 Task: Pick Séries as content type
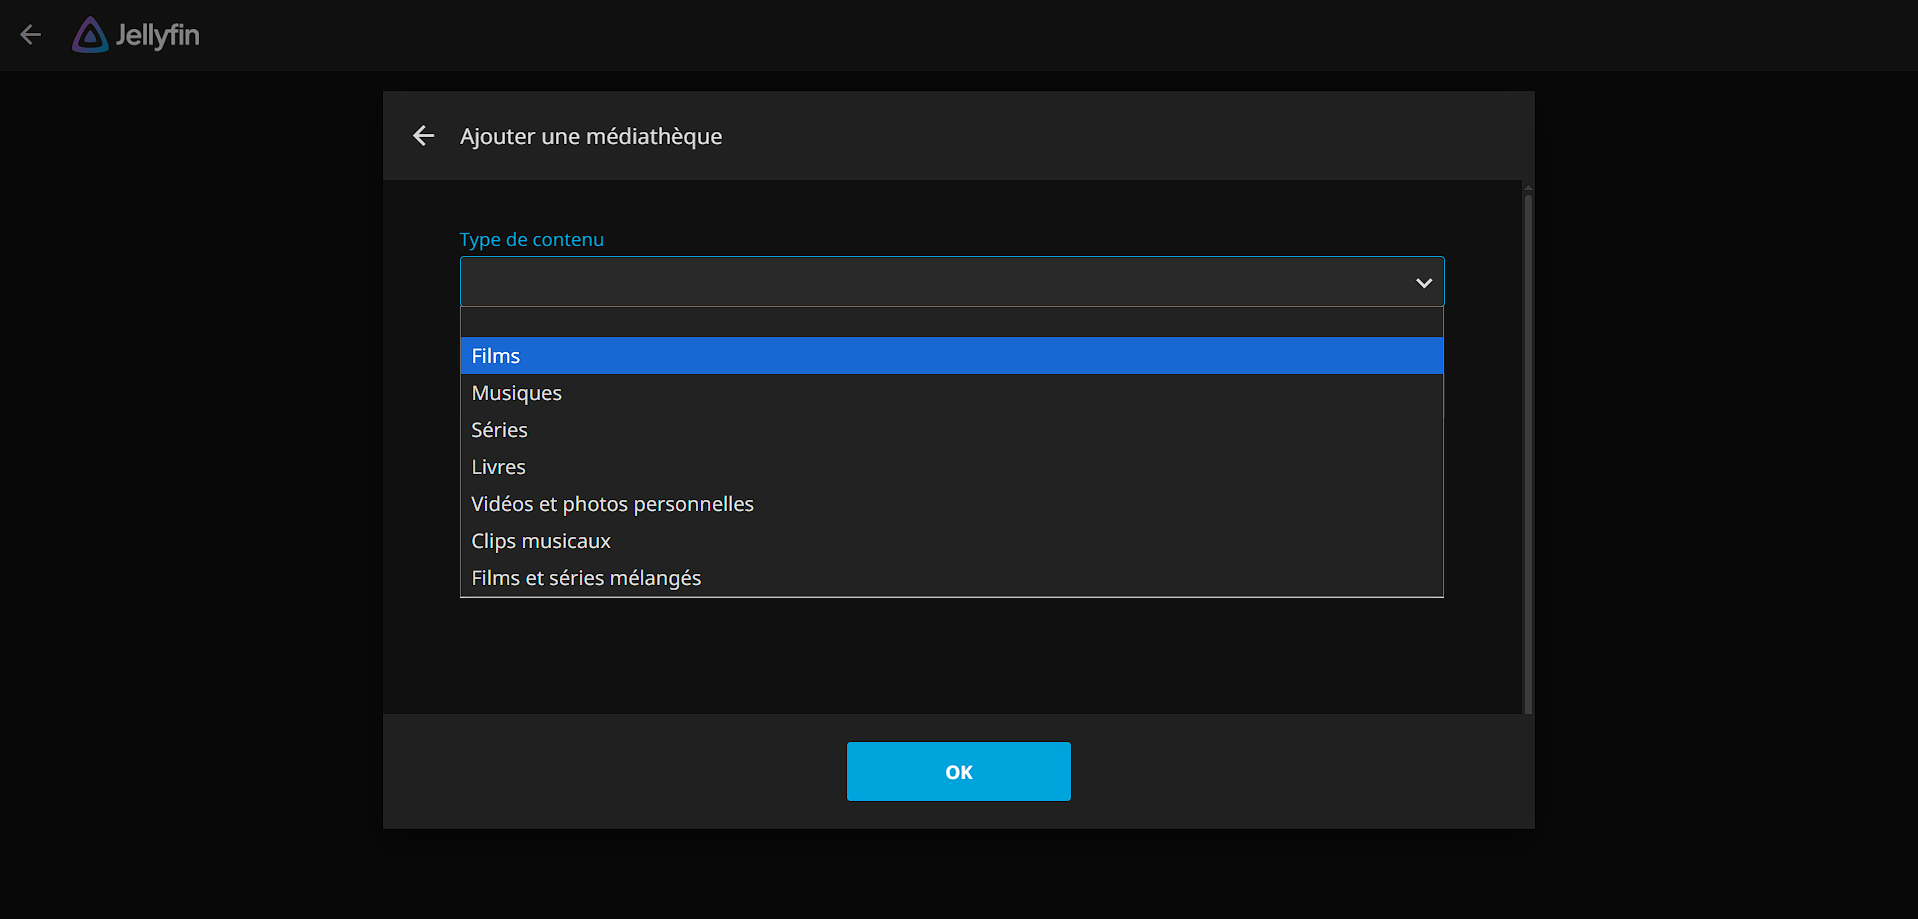click(499, 430)
